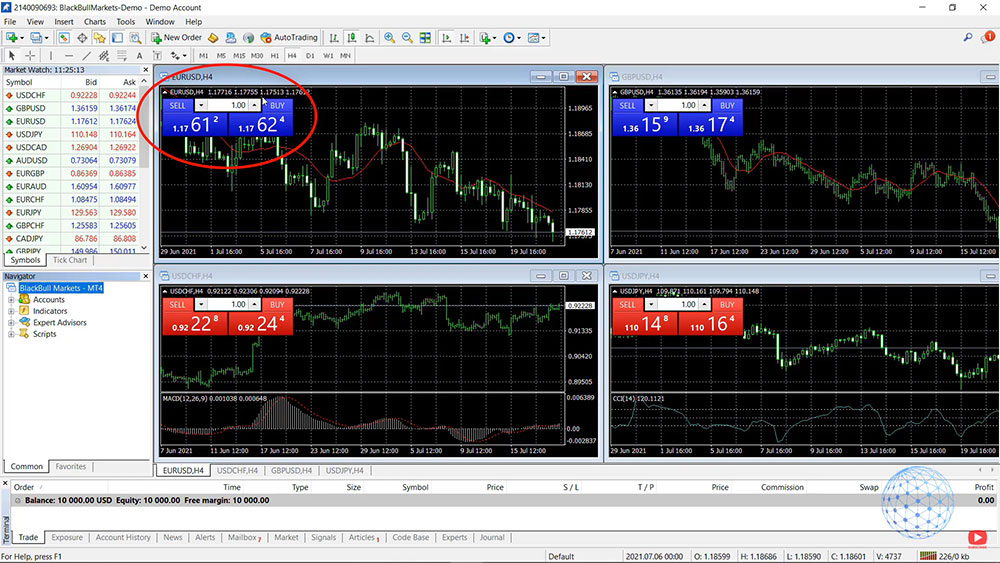This screenshot has width=1000, height=563.
Task: Open the Templates dropdown arrow
Action: pos(543,38)
